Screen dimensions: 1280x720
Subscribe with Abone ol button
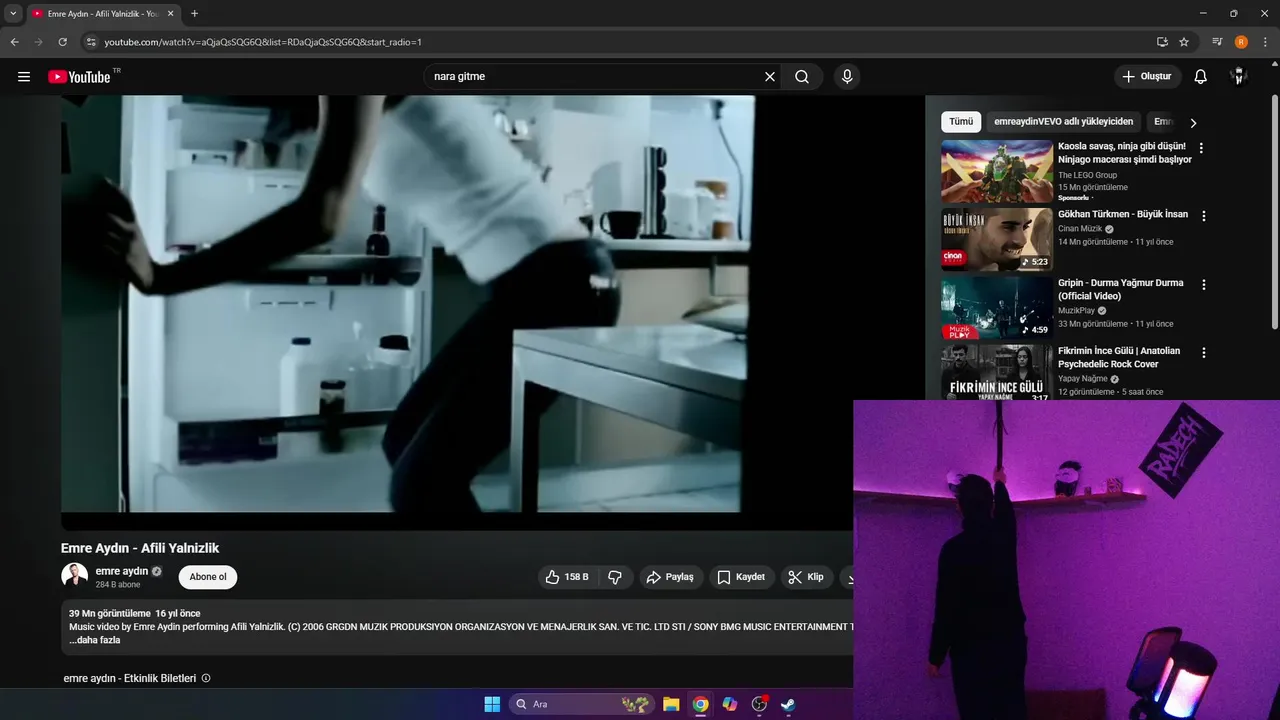pyautogui.click(x=208, y=577)
